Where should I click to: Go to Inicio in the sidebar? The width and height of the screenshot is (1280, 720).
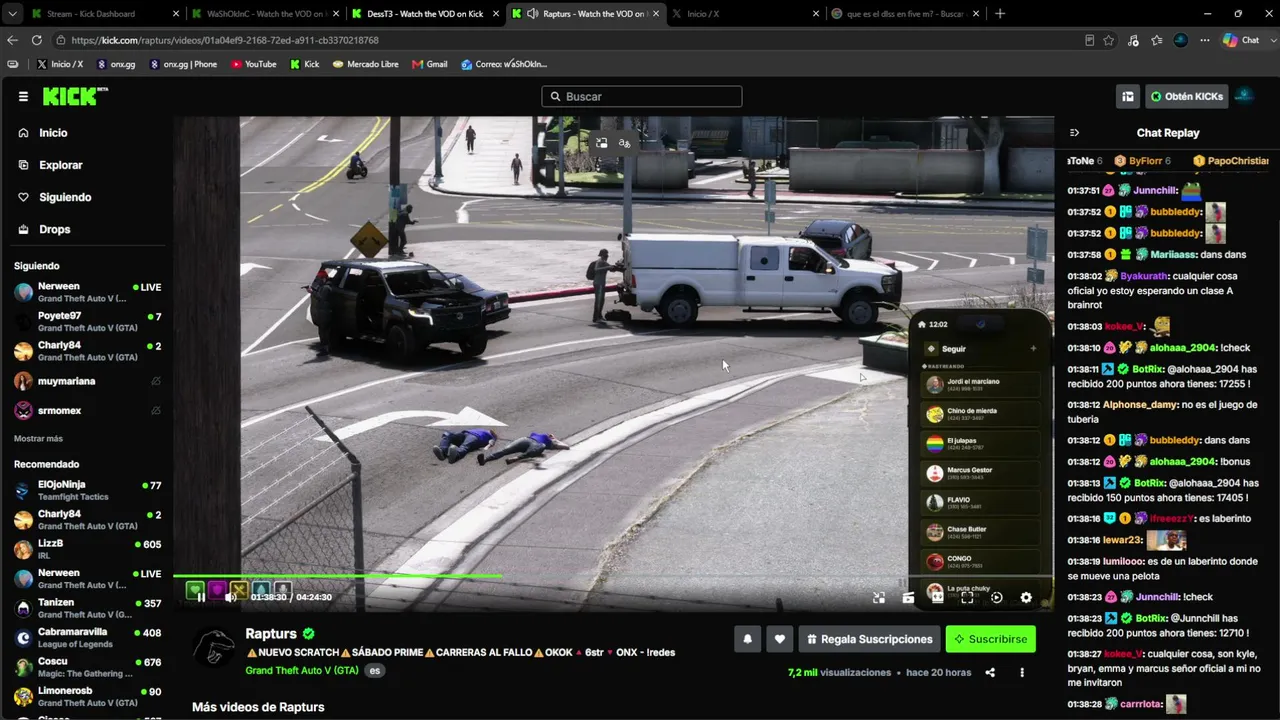coord(53,133)
